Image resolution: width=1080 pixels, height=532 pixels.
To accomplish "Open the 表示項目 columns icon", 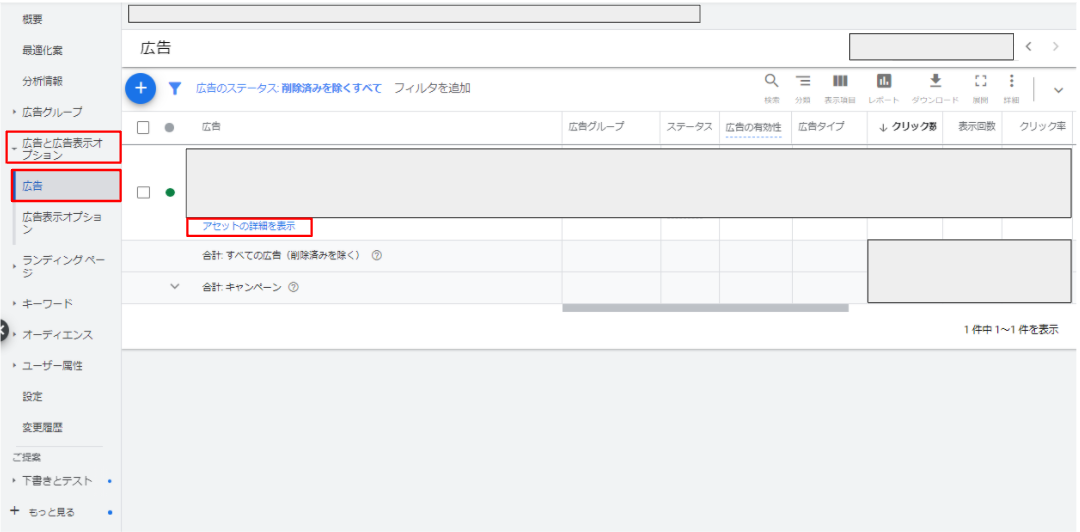I will click(840, 84).
